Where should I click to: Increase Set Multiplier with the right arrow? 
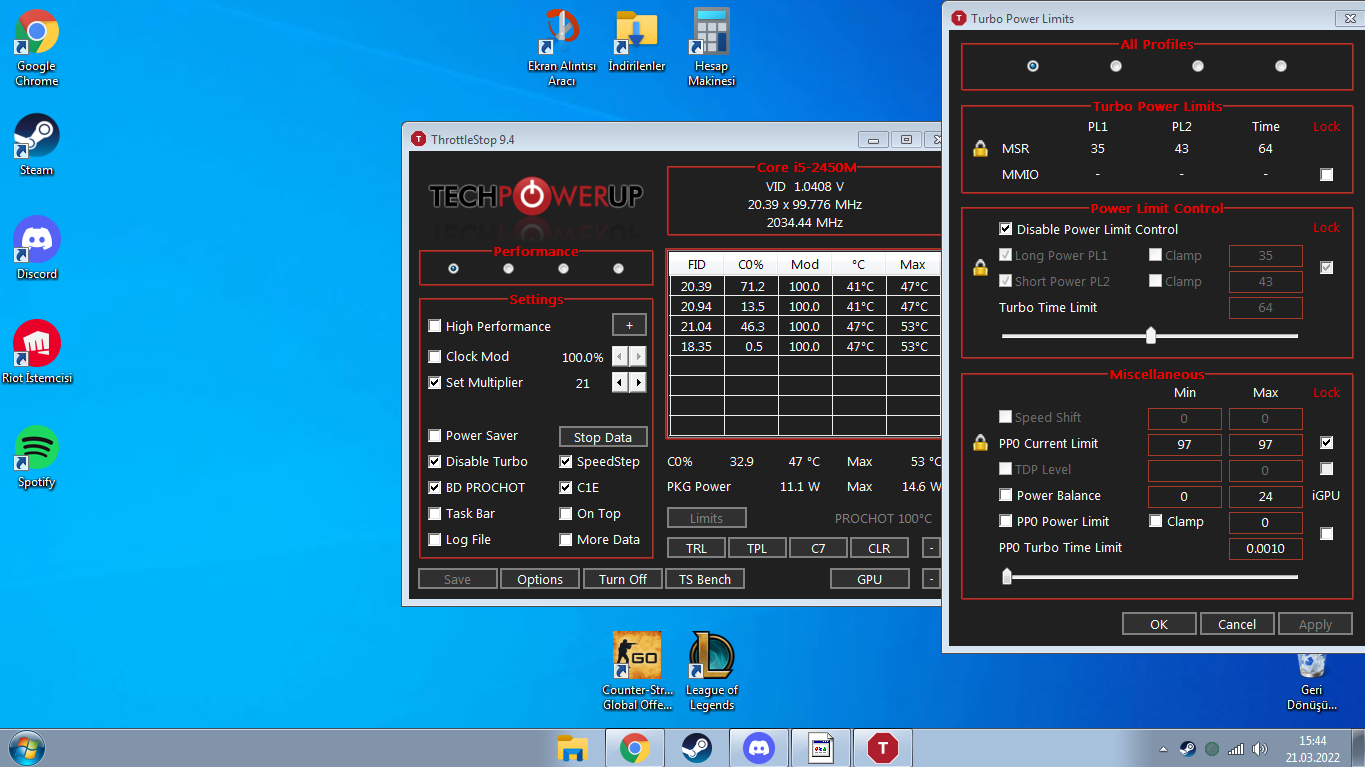tap(638, 382)
